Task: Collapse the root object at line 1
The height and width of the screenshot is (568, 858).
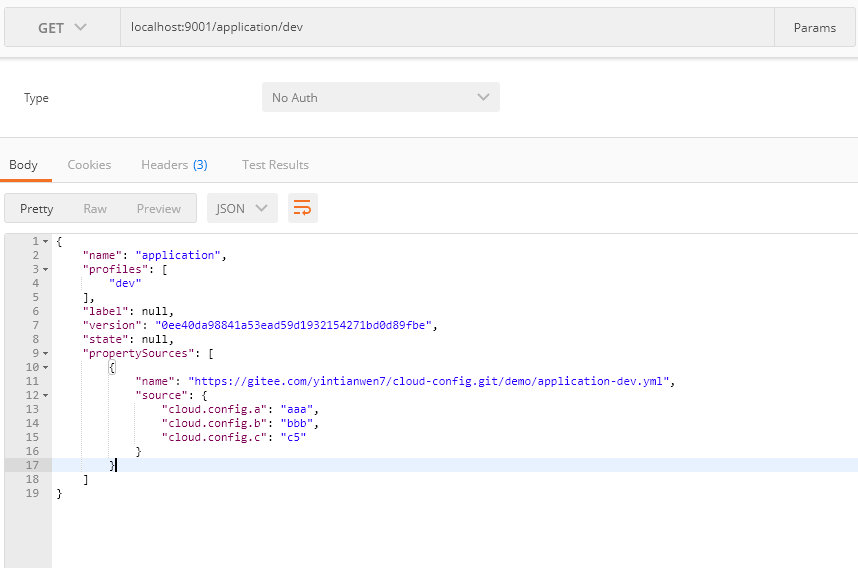Action: [x=45, y=242]
